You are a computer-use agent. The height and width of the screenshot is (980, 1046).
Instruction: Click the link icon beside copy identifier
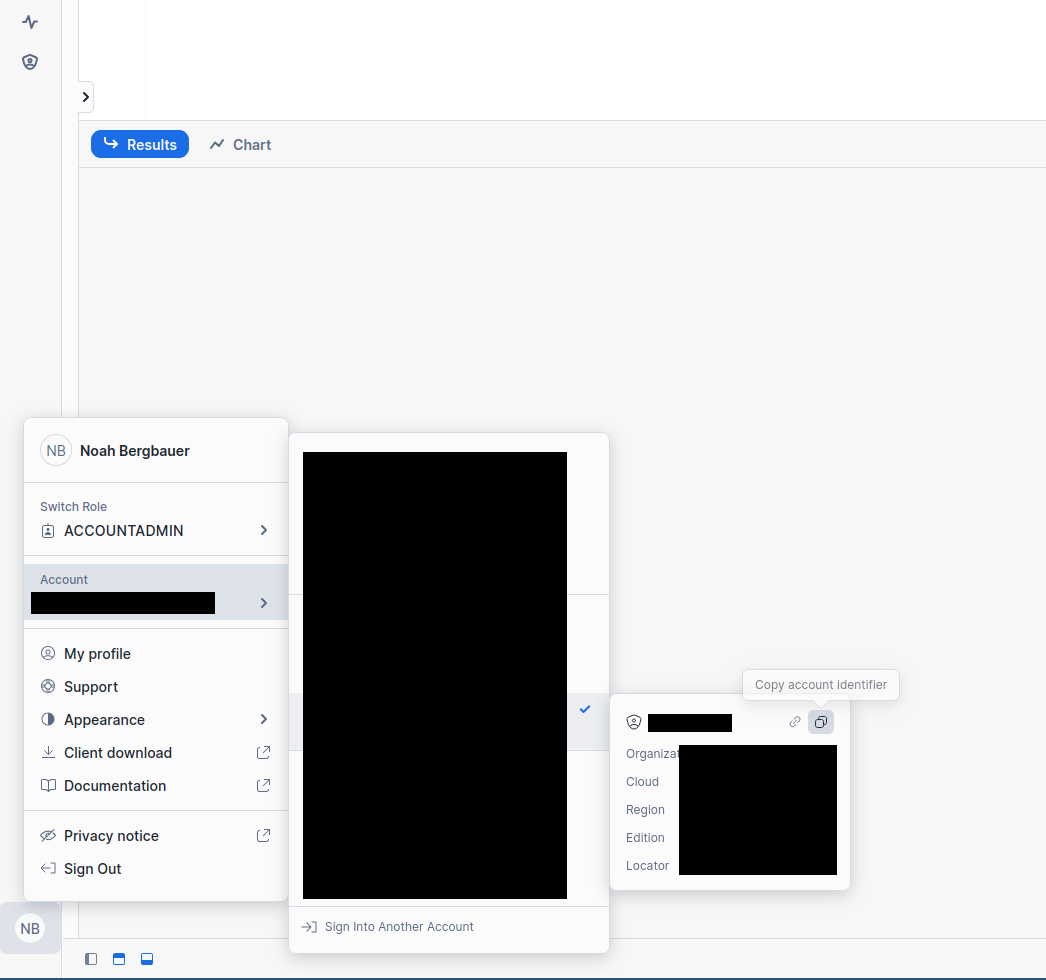point(795,722)
